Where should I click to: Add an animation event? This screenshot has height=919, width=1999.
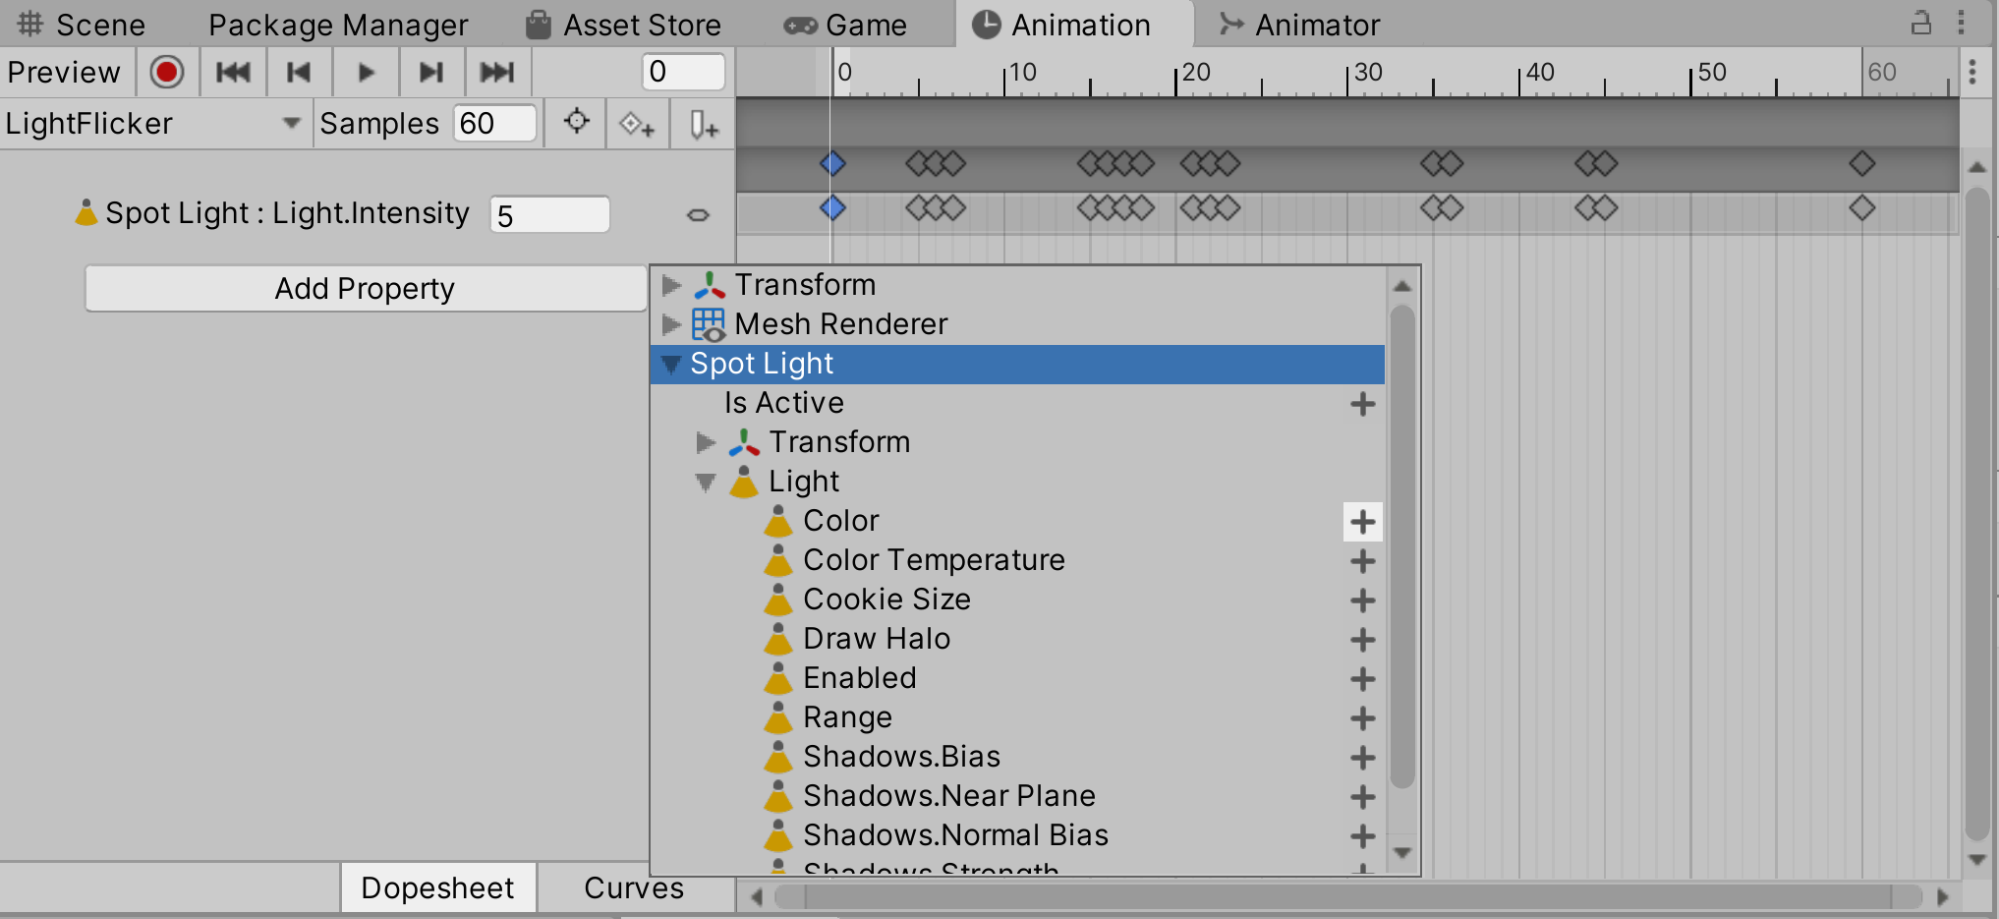[x=703, y=125]
